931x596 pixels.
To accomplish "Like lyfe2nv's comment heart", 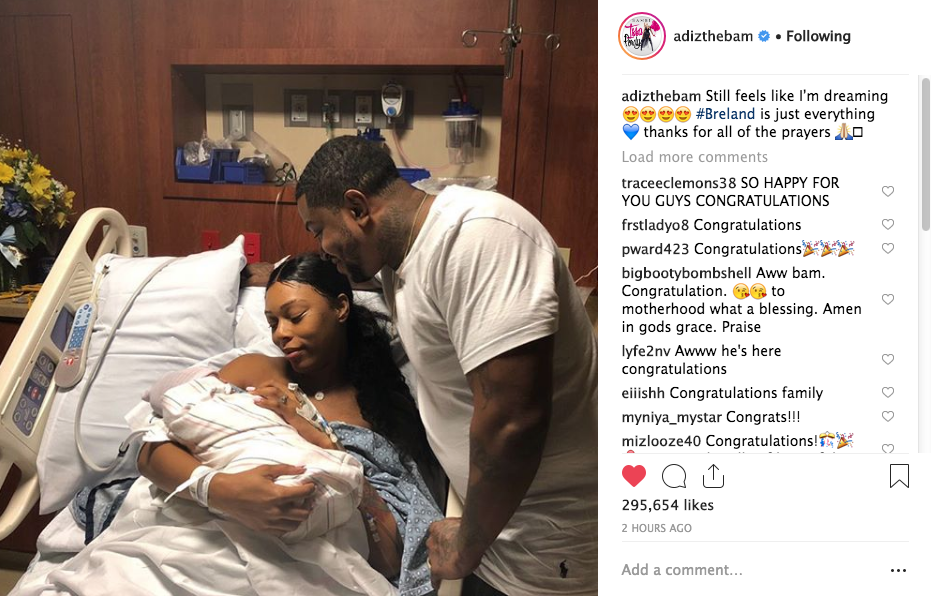I will 888,359.
